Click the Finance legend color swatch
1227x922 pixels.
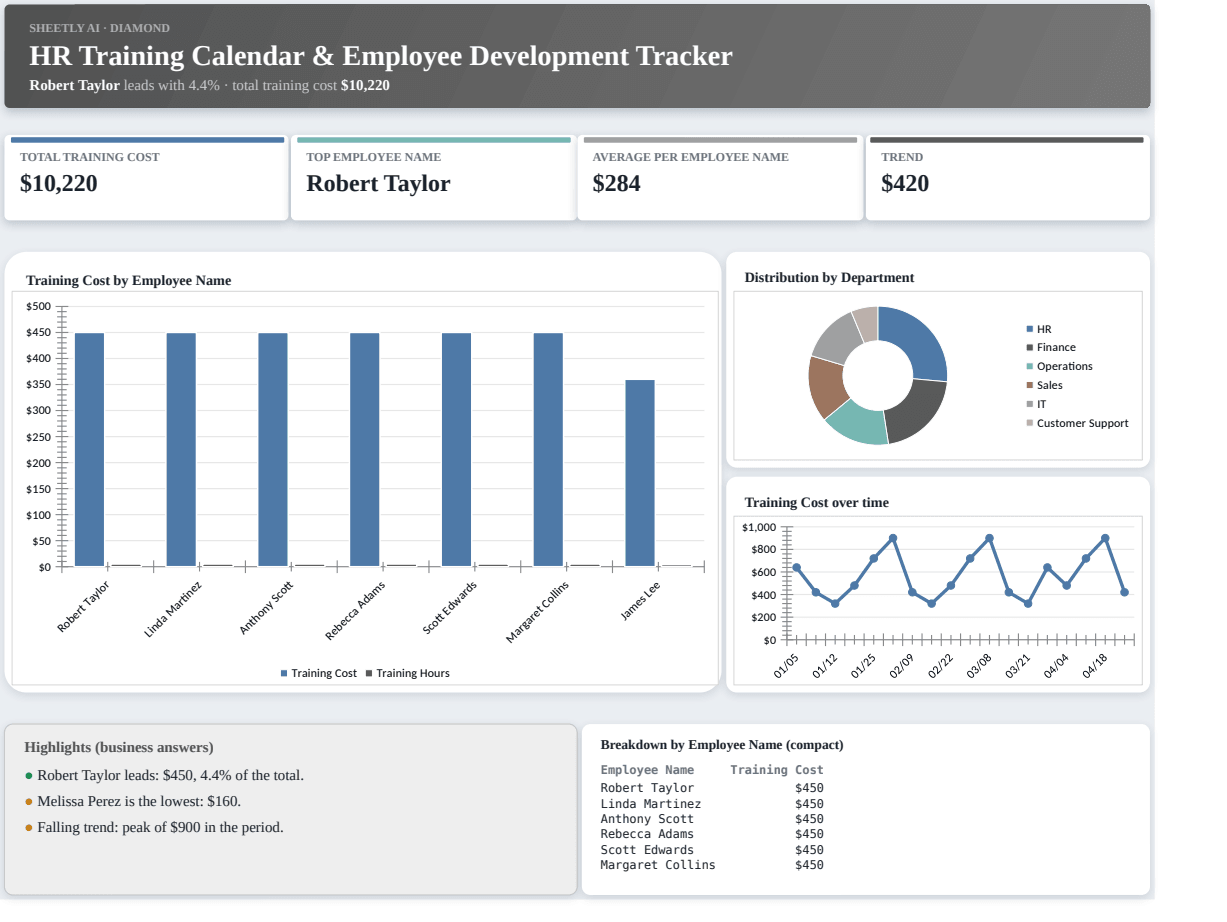[1030, 348]
